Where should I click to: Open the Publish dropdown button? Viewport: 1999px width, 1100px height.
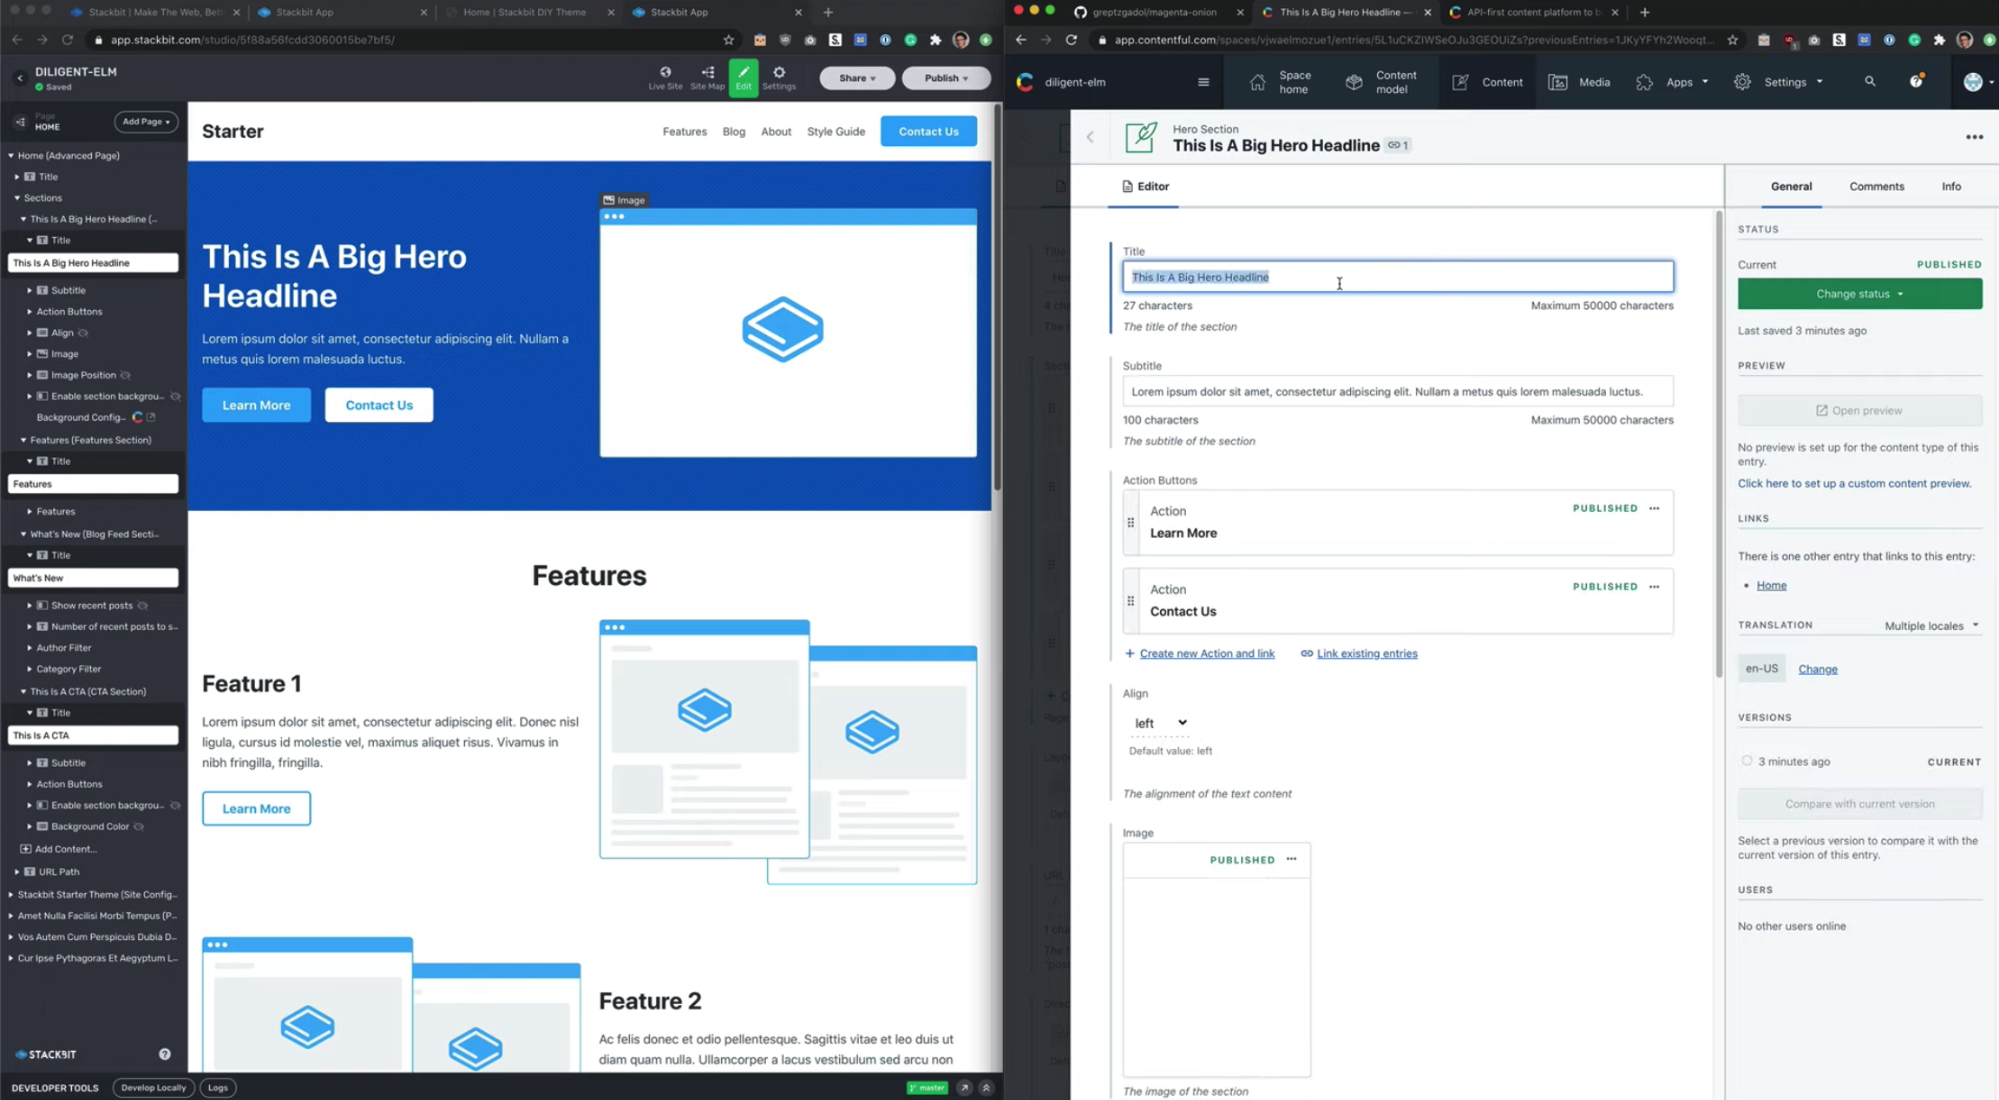coord(945,78)
